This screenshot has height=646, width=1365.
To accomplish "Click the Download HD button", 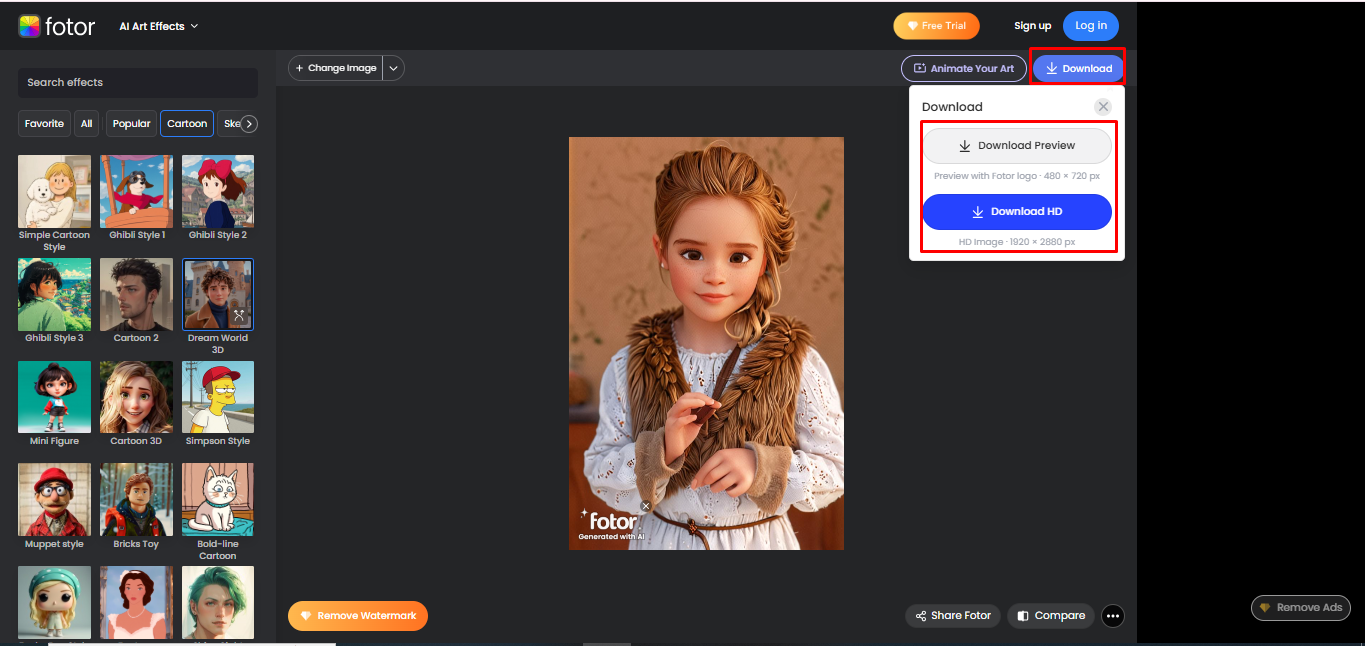I will (1017, 212).
